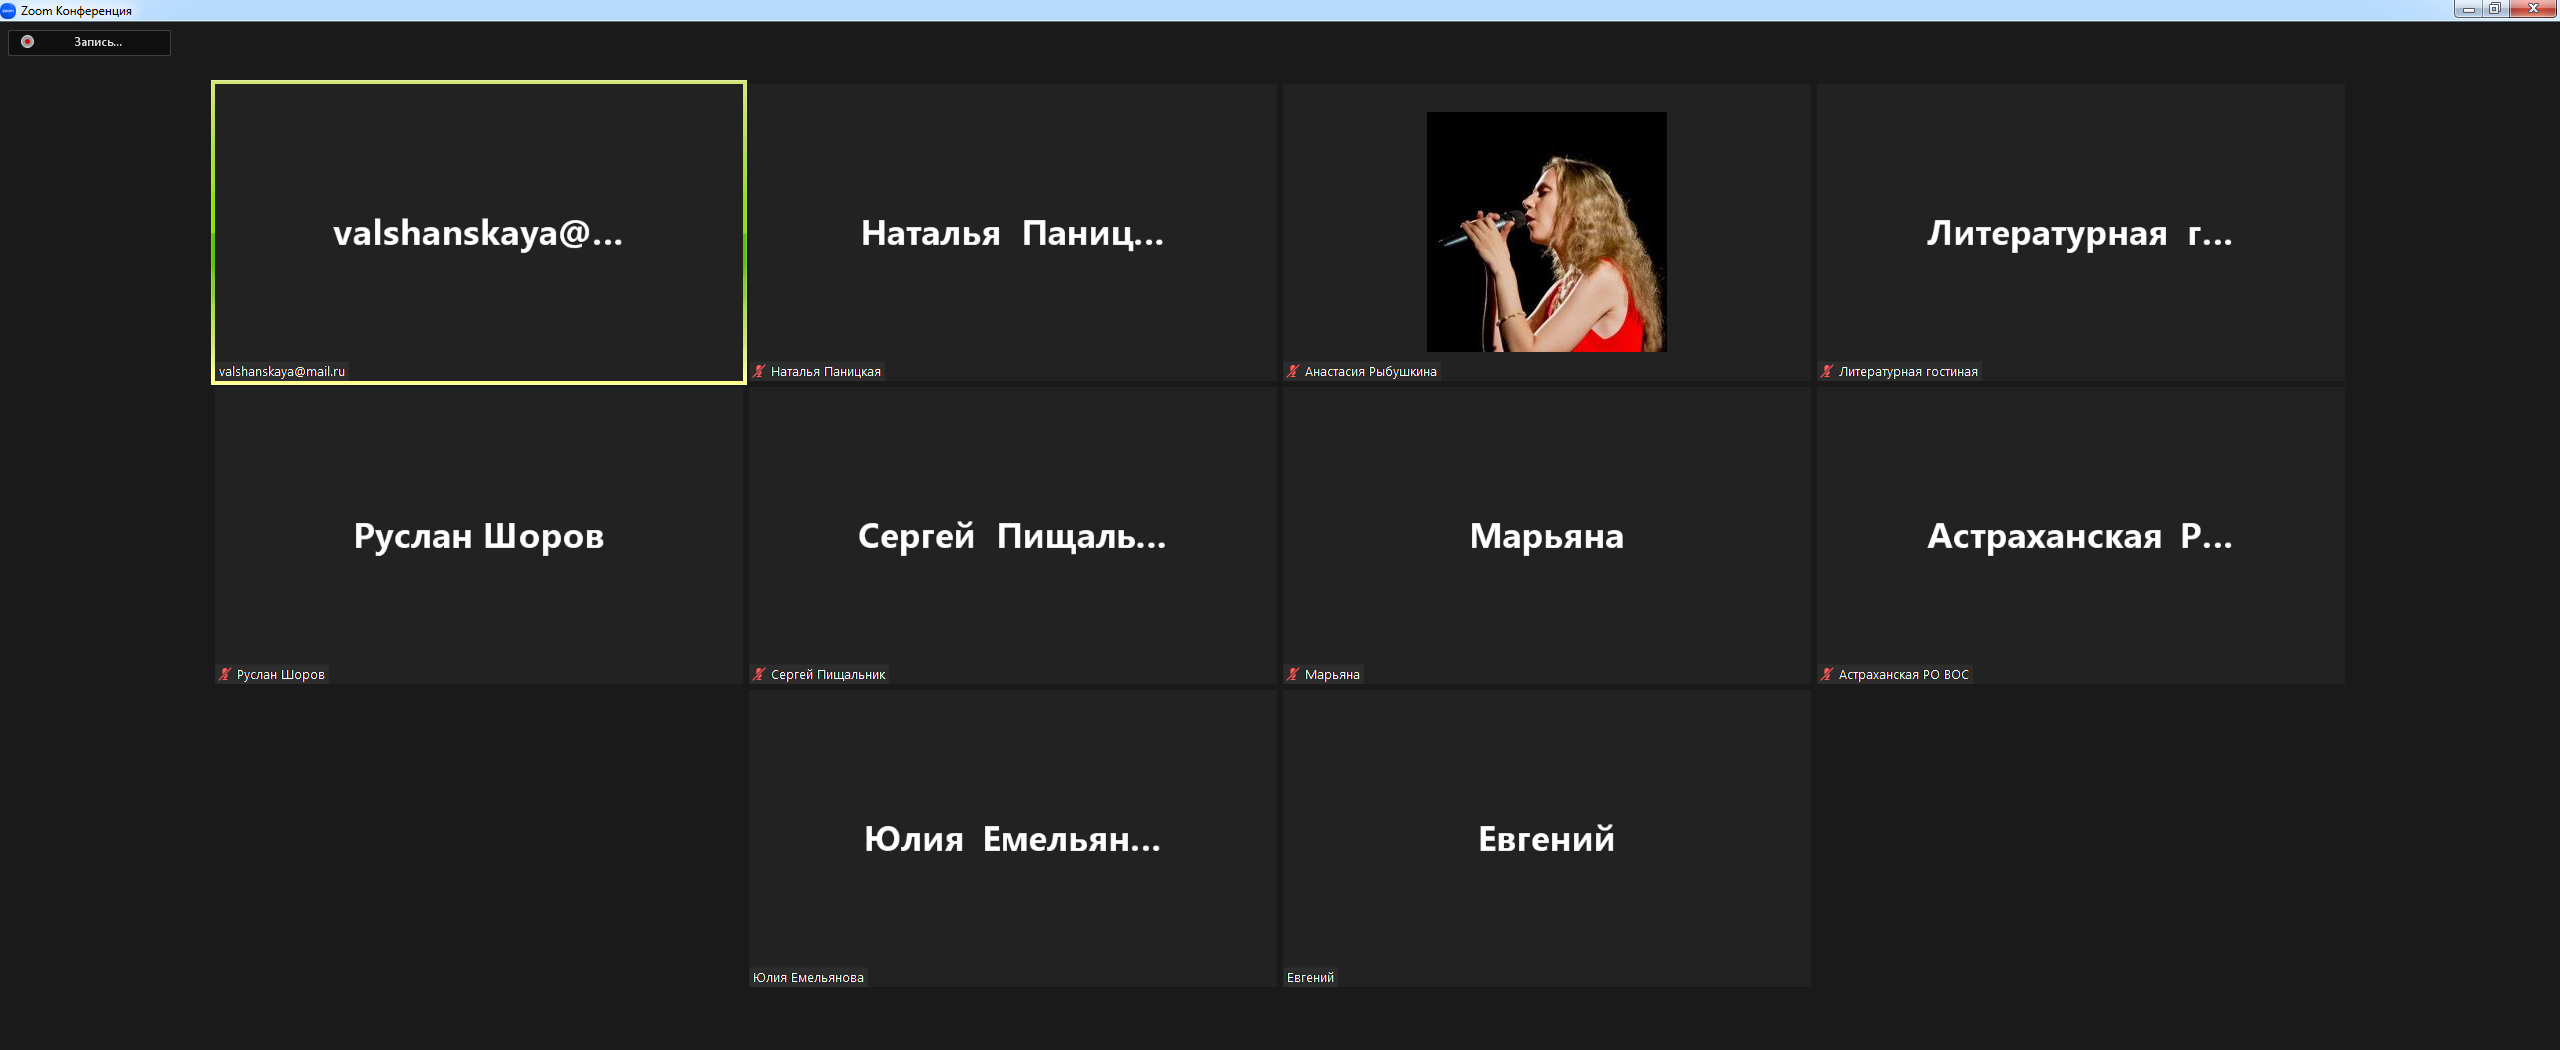This screenshot has height=1050, width=2560.
Task: Click the red recording indicator icon
Action: (28, 42)
